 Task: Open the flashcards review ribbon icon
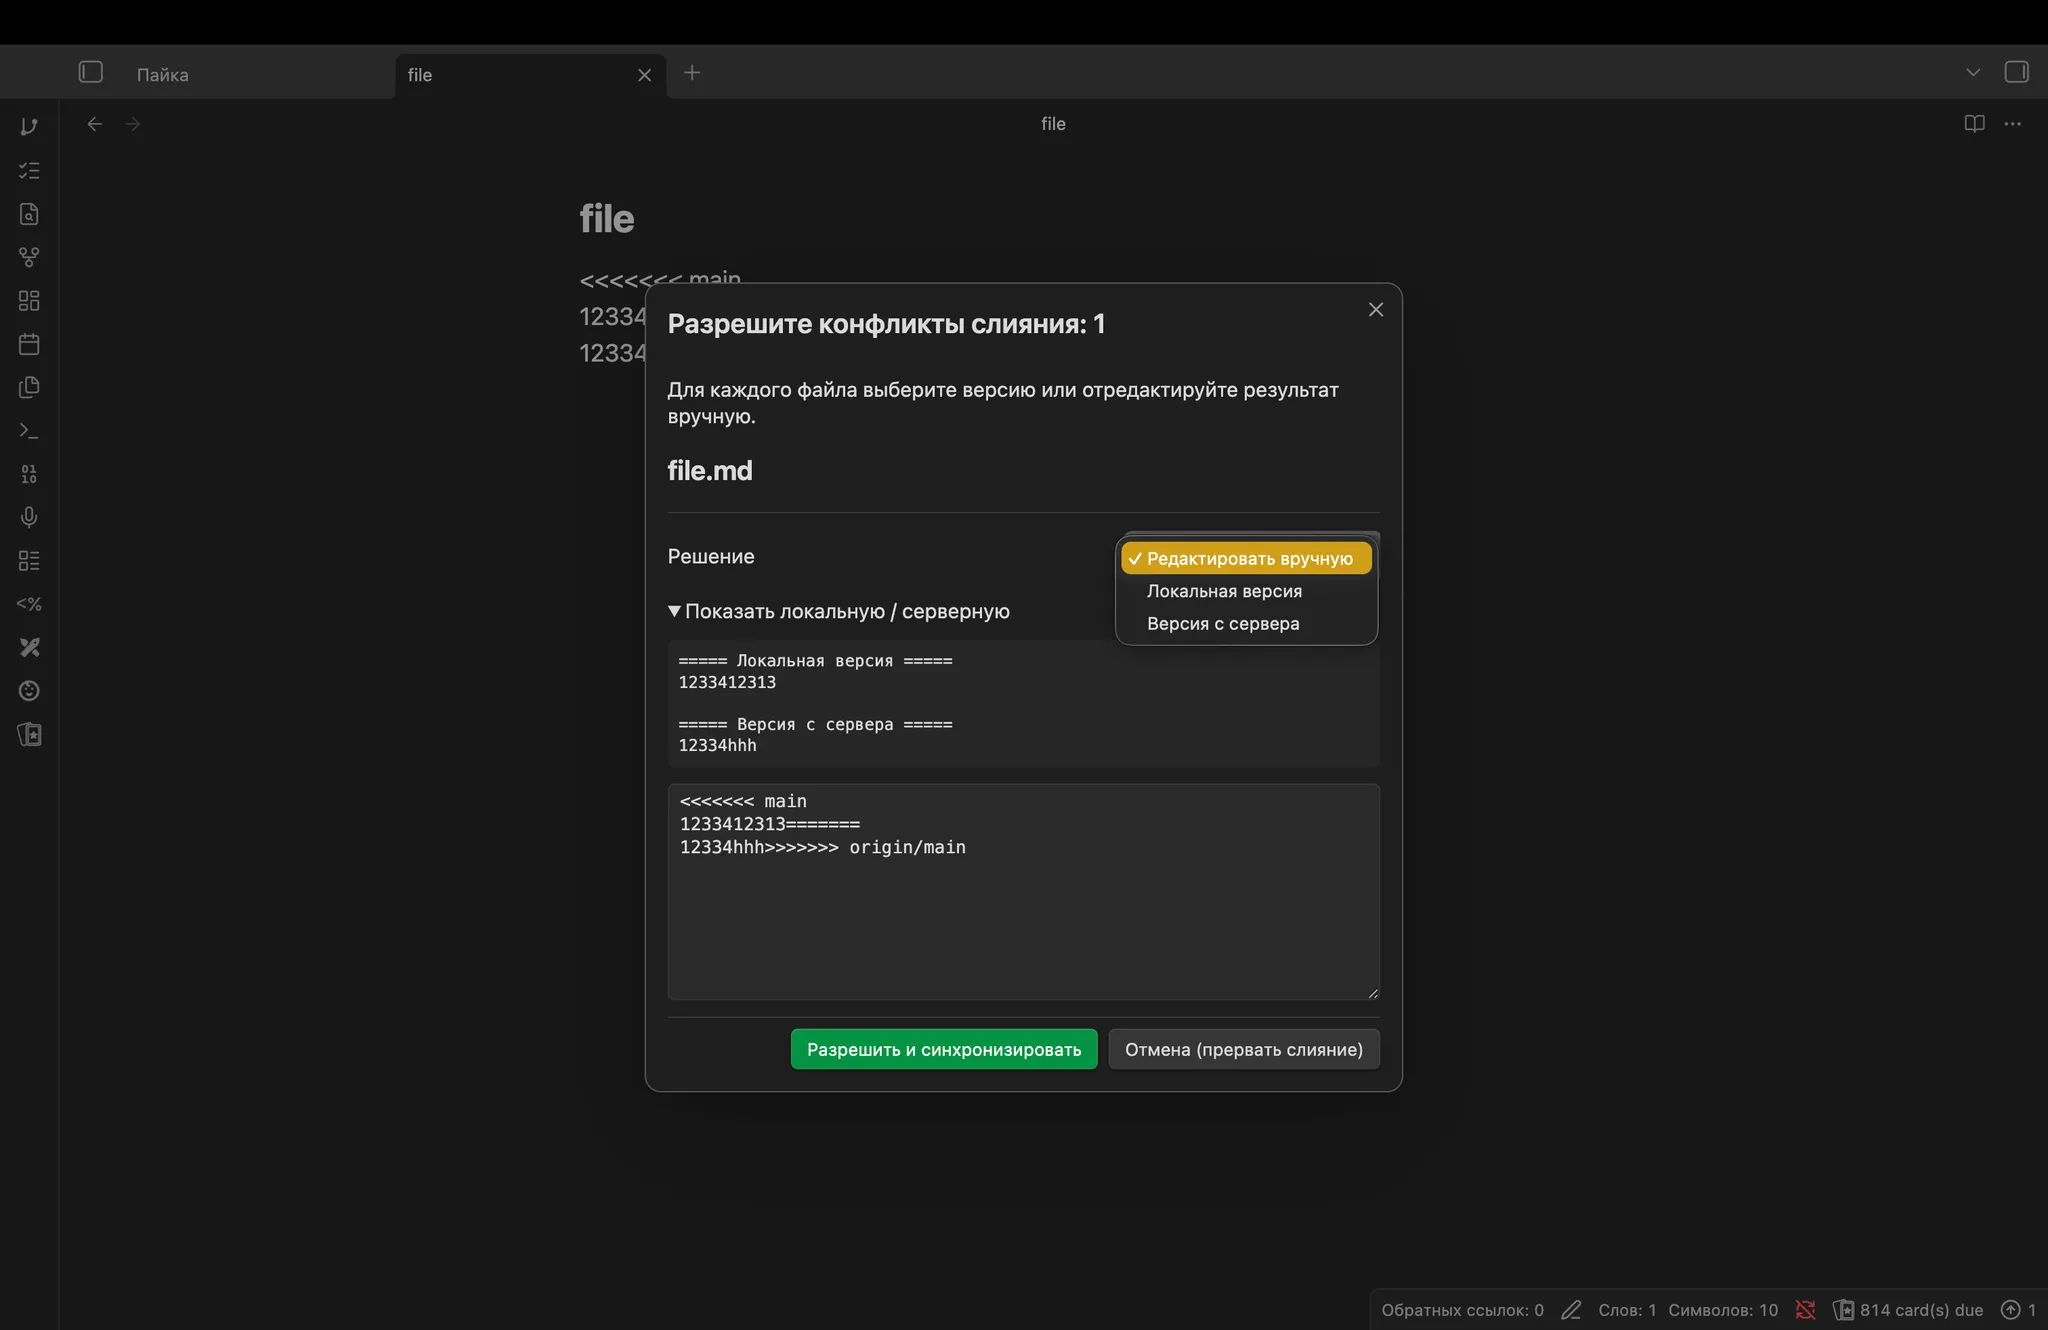tap(29, 734)
